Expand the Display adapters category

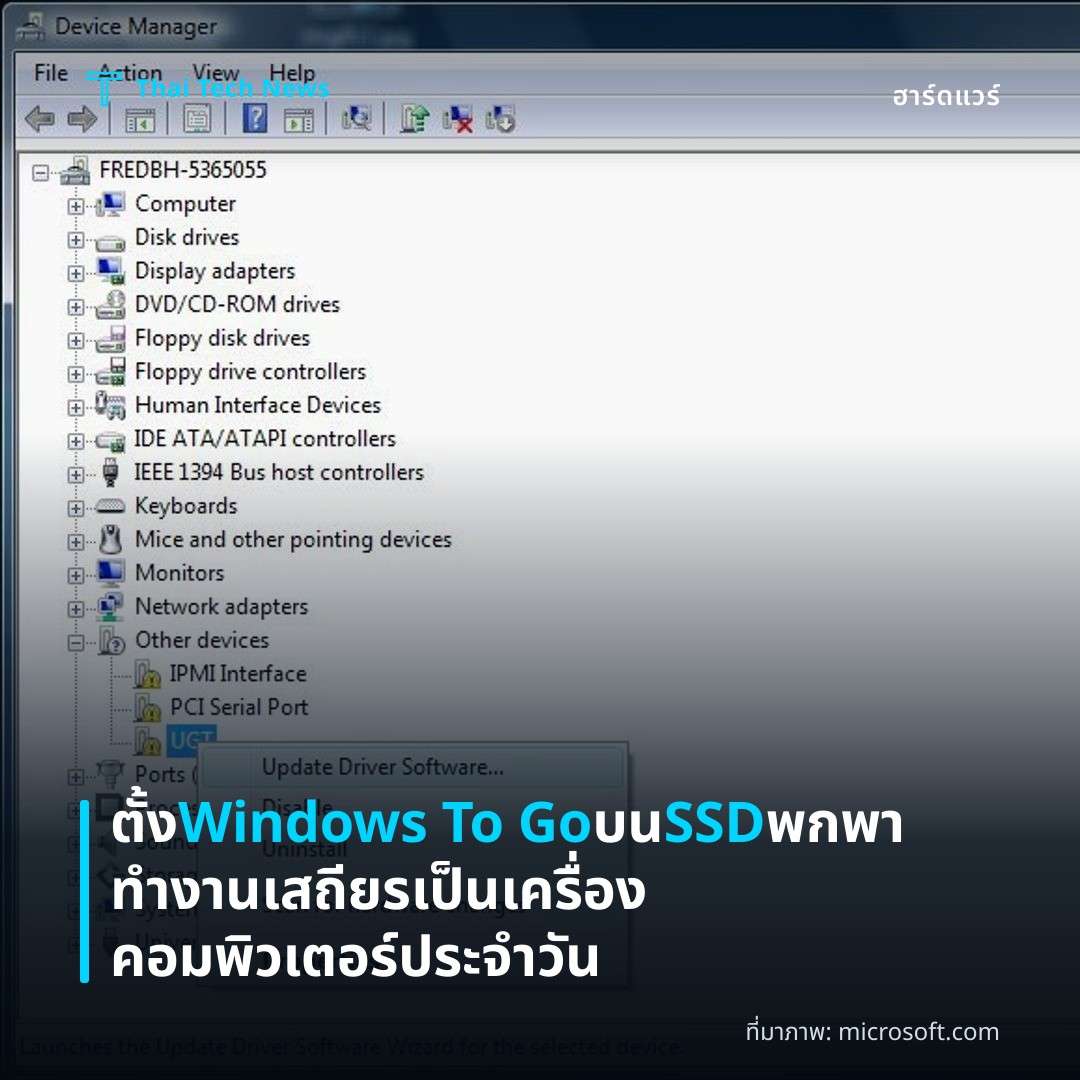[76, 273]
